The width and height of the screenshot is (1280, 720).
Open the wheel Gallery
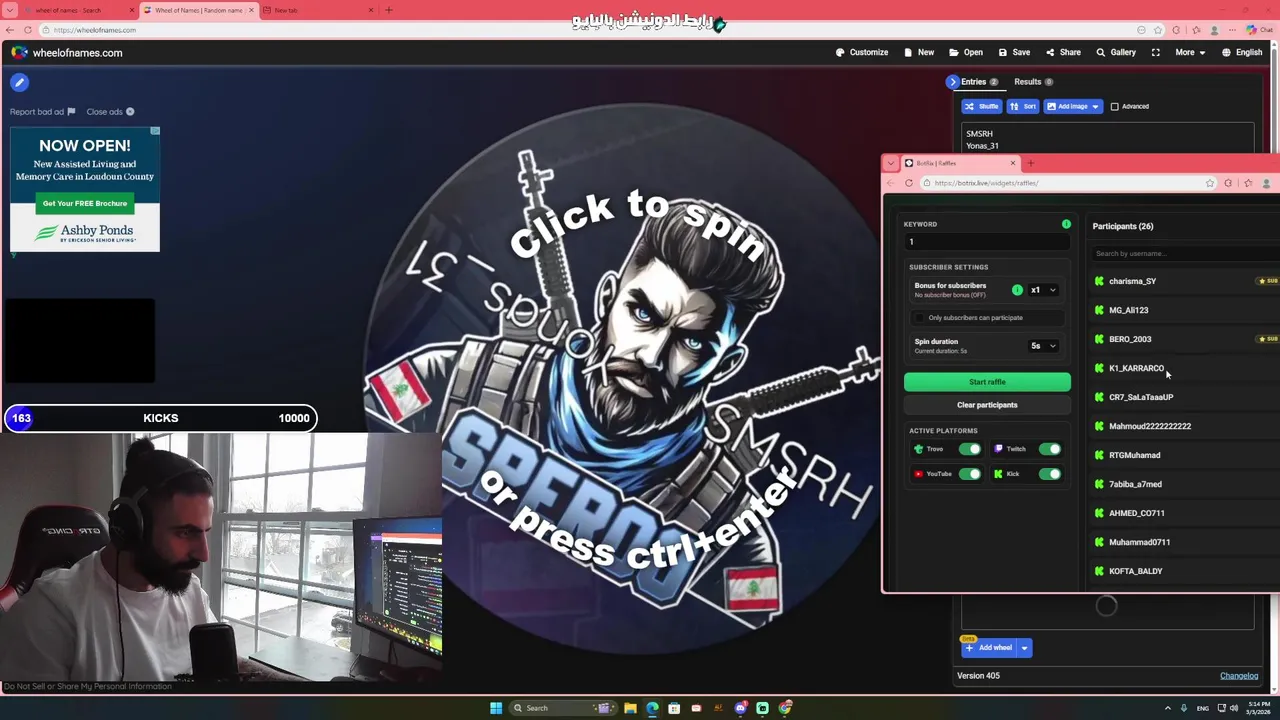click(1116, 52)
